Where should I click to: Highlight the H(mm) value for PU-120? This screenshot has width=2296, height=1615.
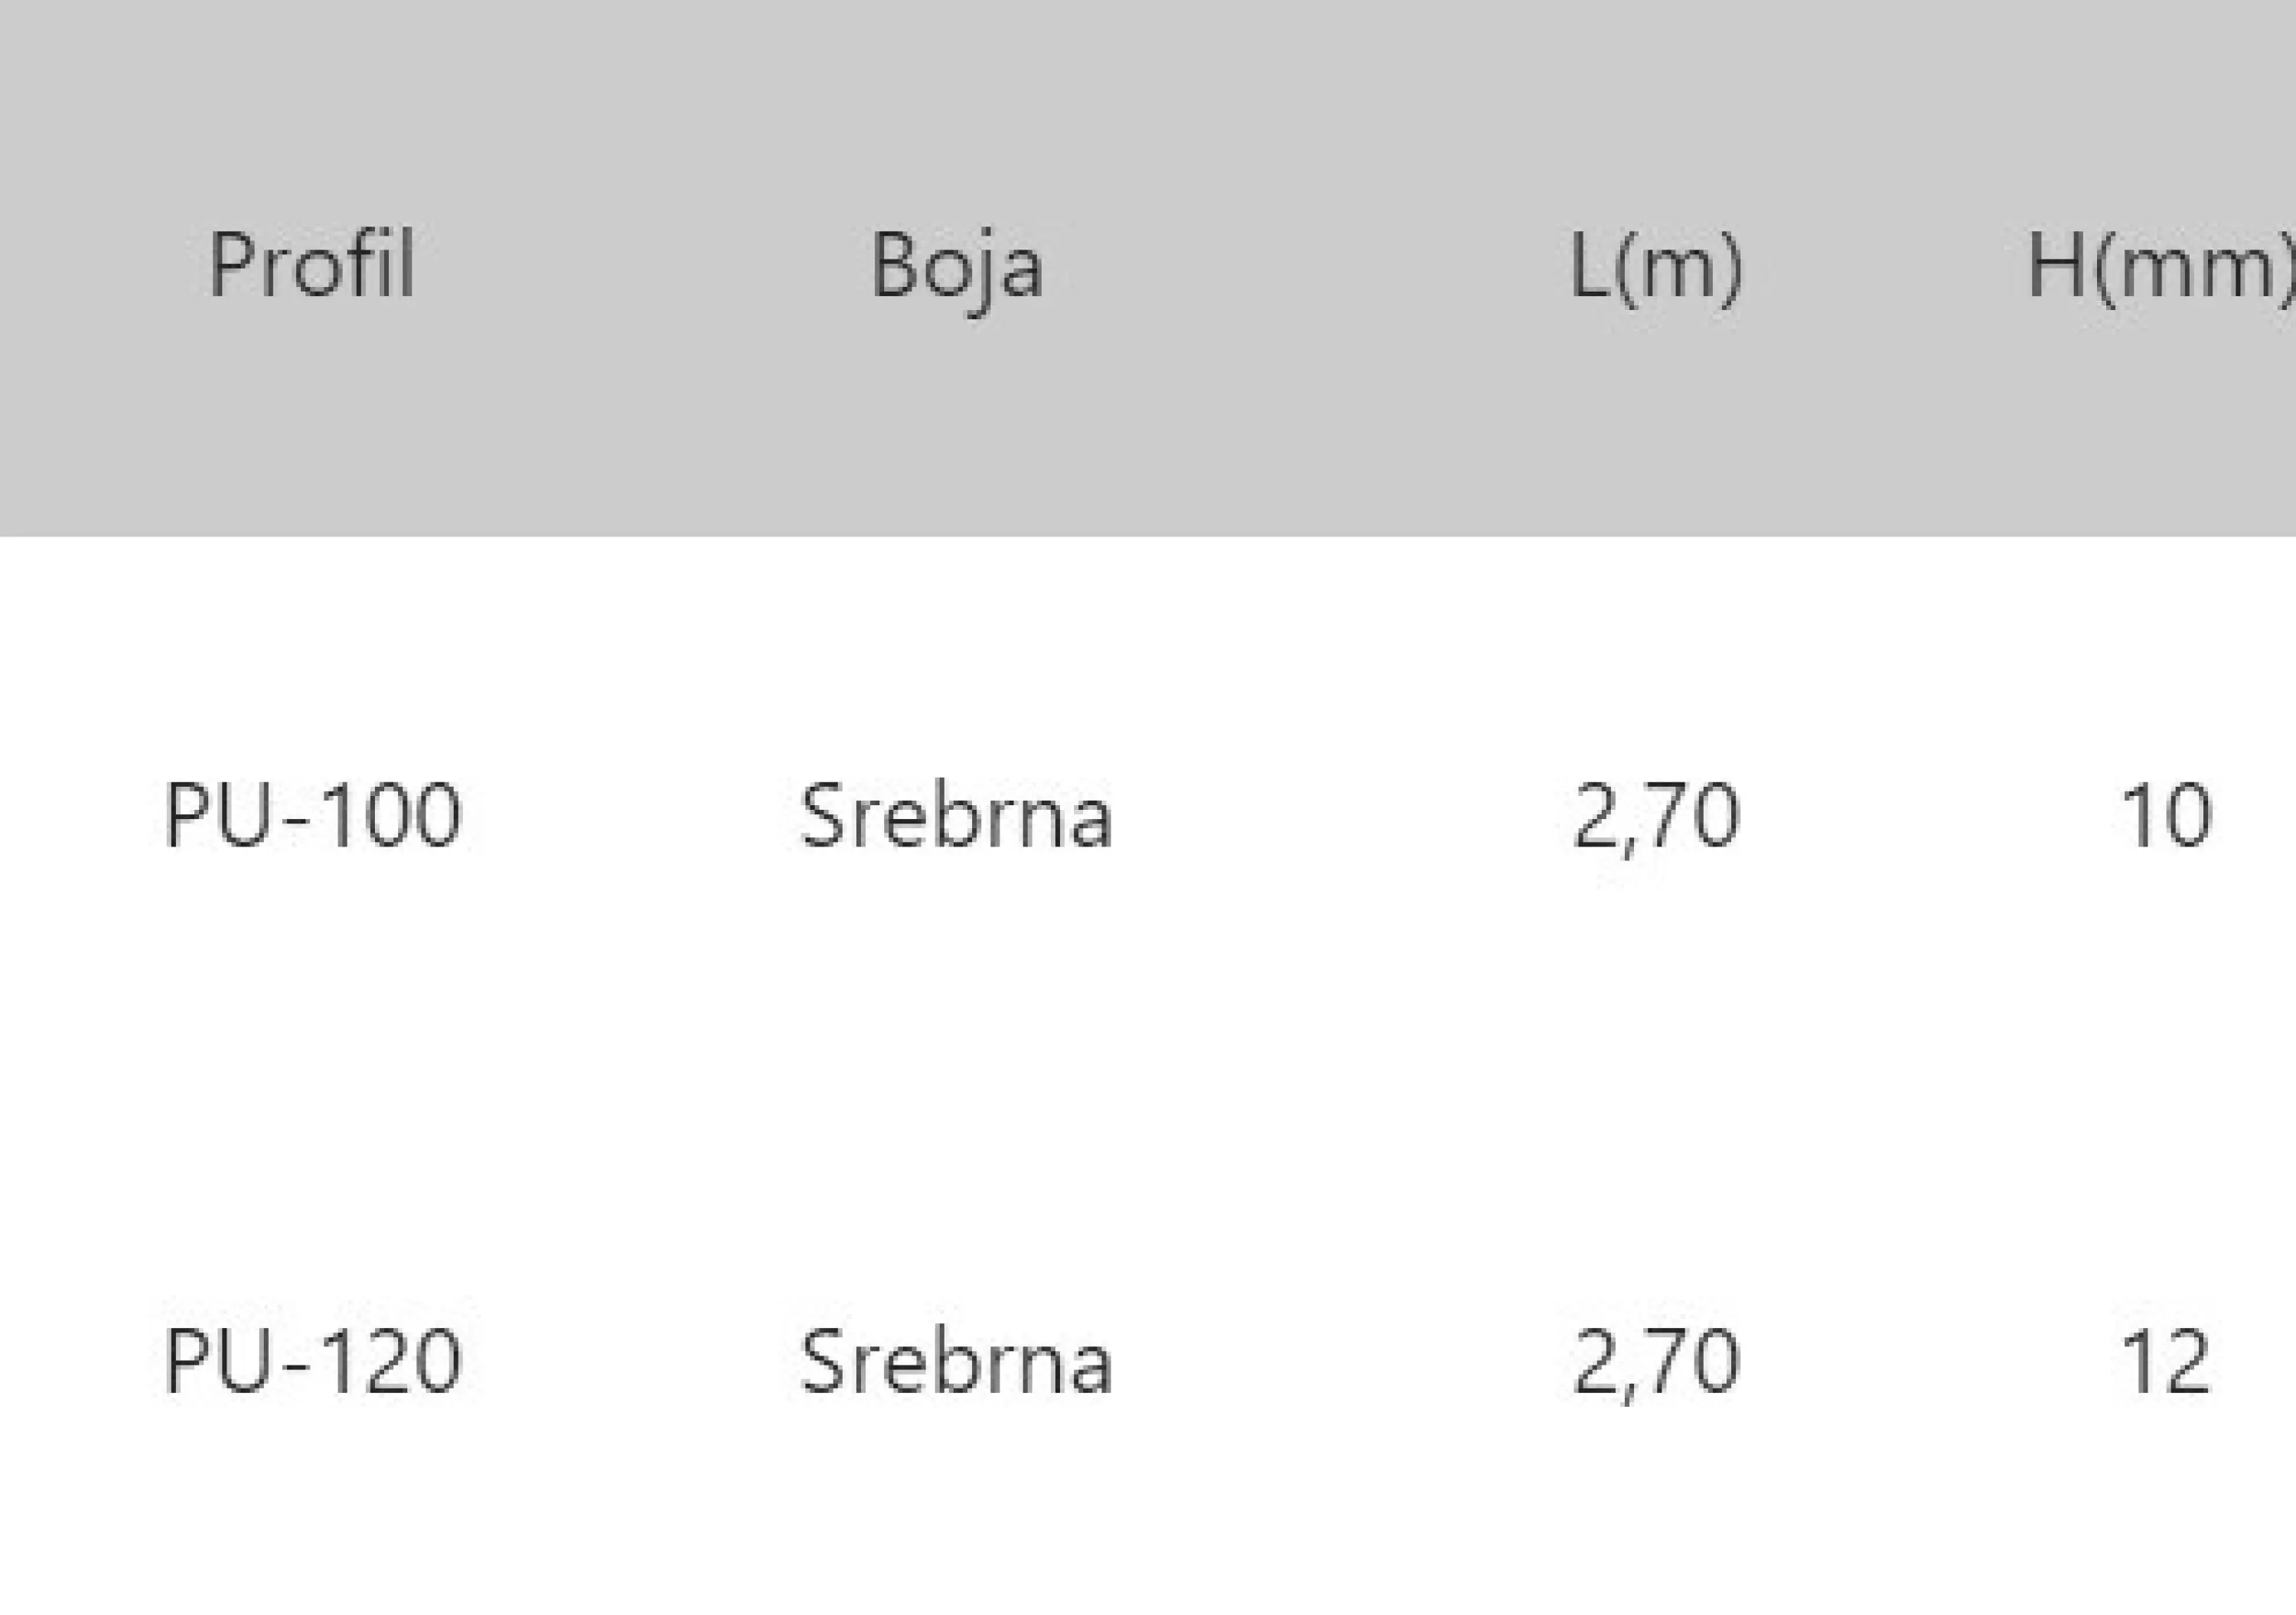pyautogui.click(x=2166, y=1361)
